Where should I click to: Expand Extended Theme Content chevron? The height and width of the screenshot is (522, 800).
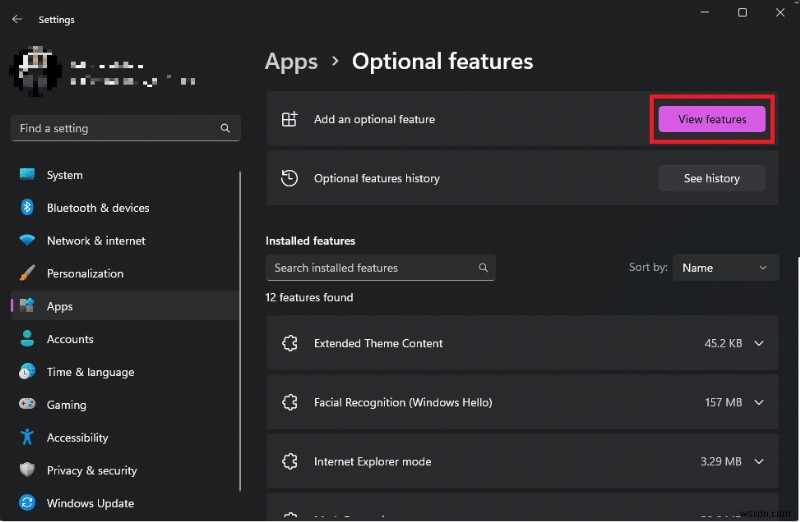759,343
